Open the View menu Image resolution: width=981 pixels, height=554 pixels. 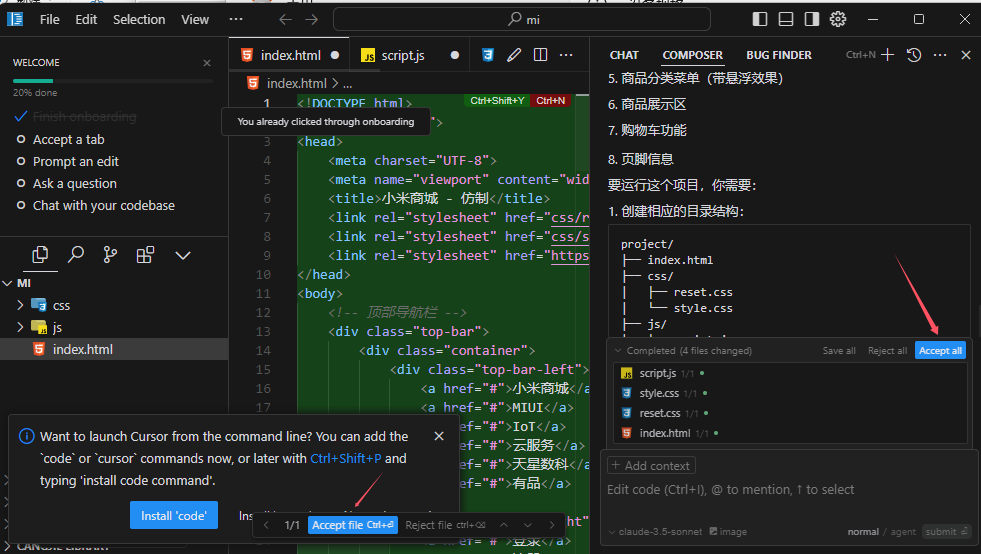click(195, 19)
